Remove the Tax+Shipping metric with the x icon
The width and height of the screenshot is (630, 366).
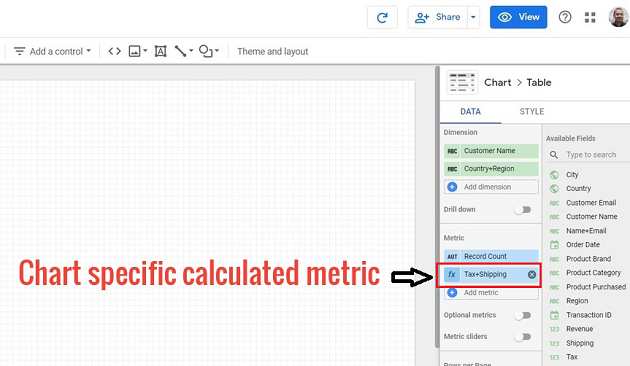532,274
